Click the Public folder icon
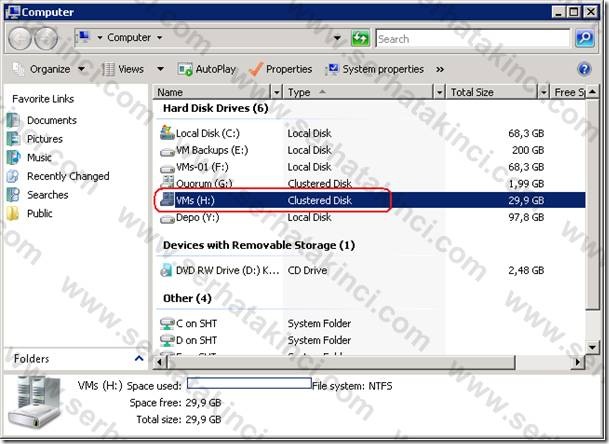The image size is (609, 444). pos(13,213)
